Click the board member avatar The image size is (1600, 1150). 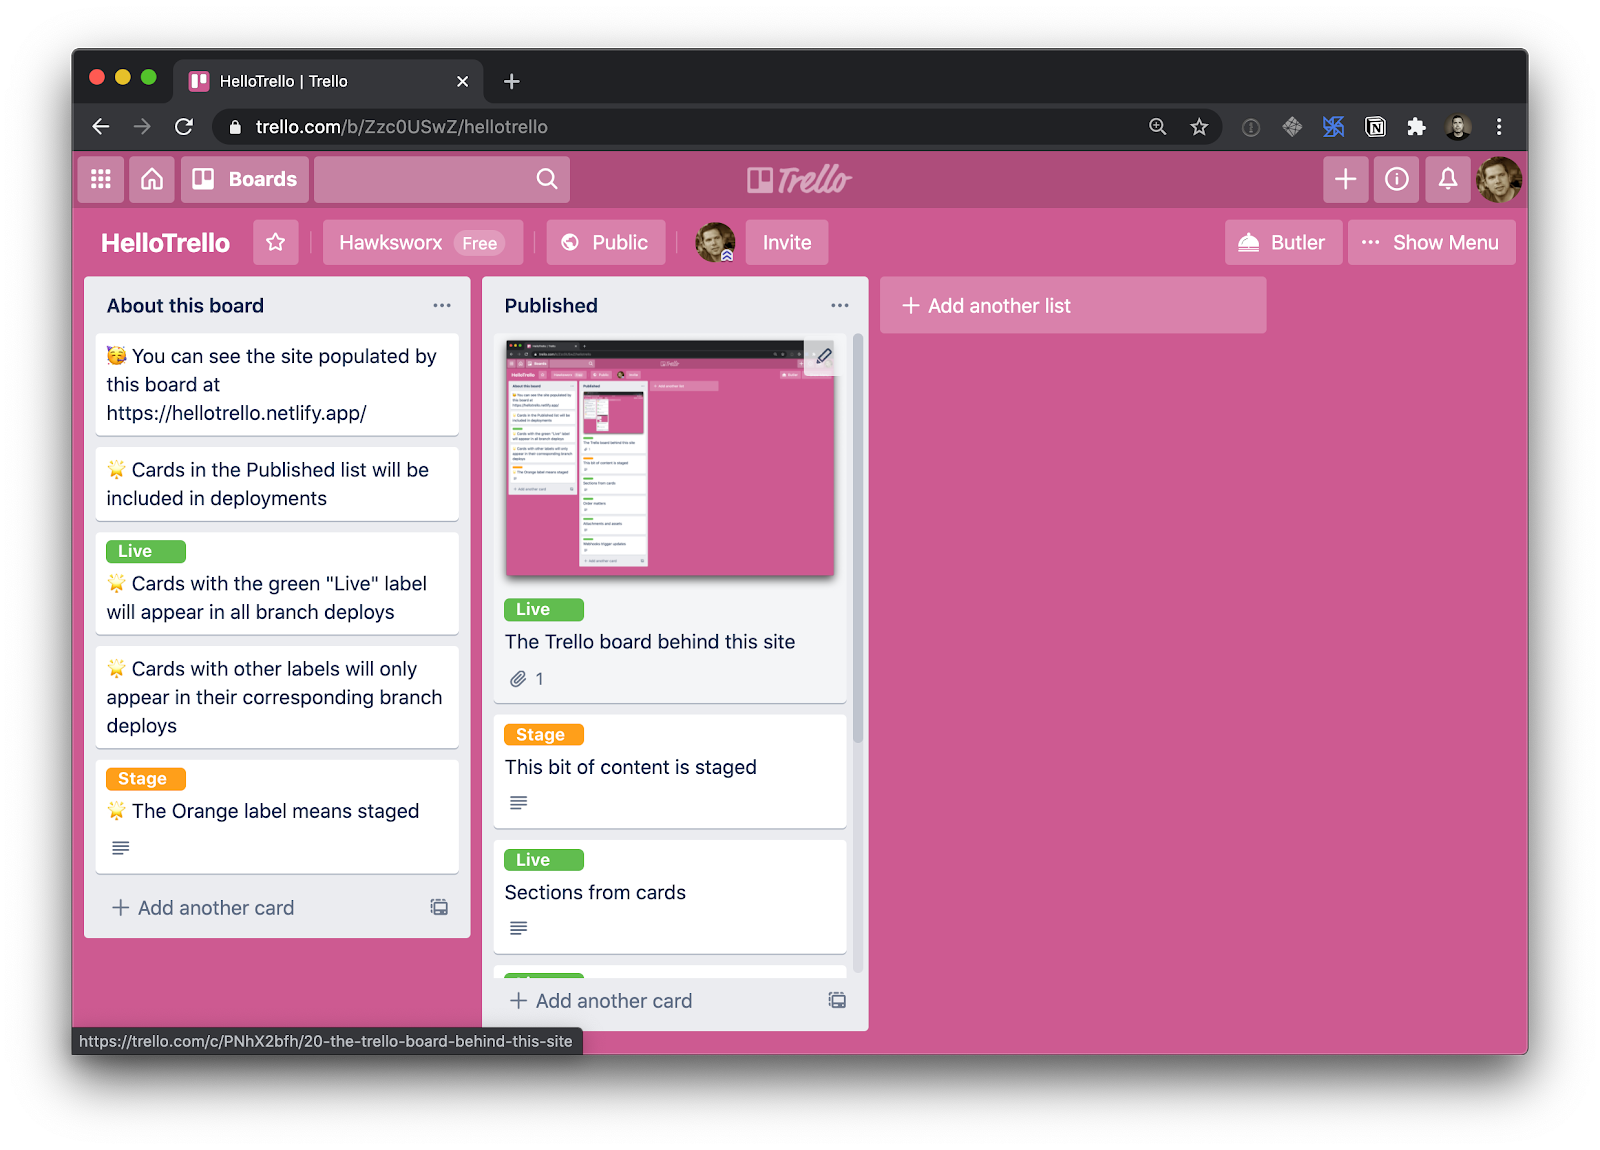[x=715, y=242]
